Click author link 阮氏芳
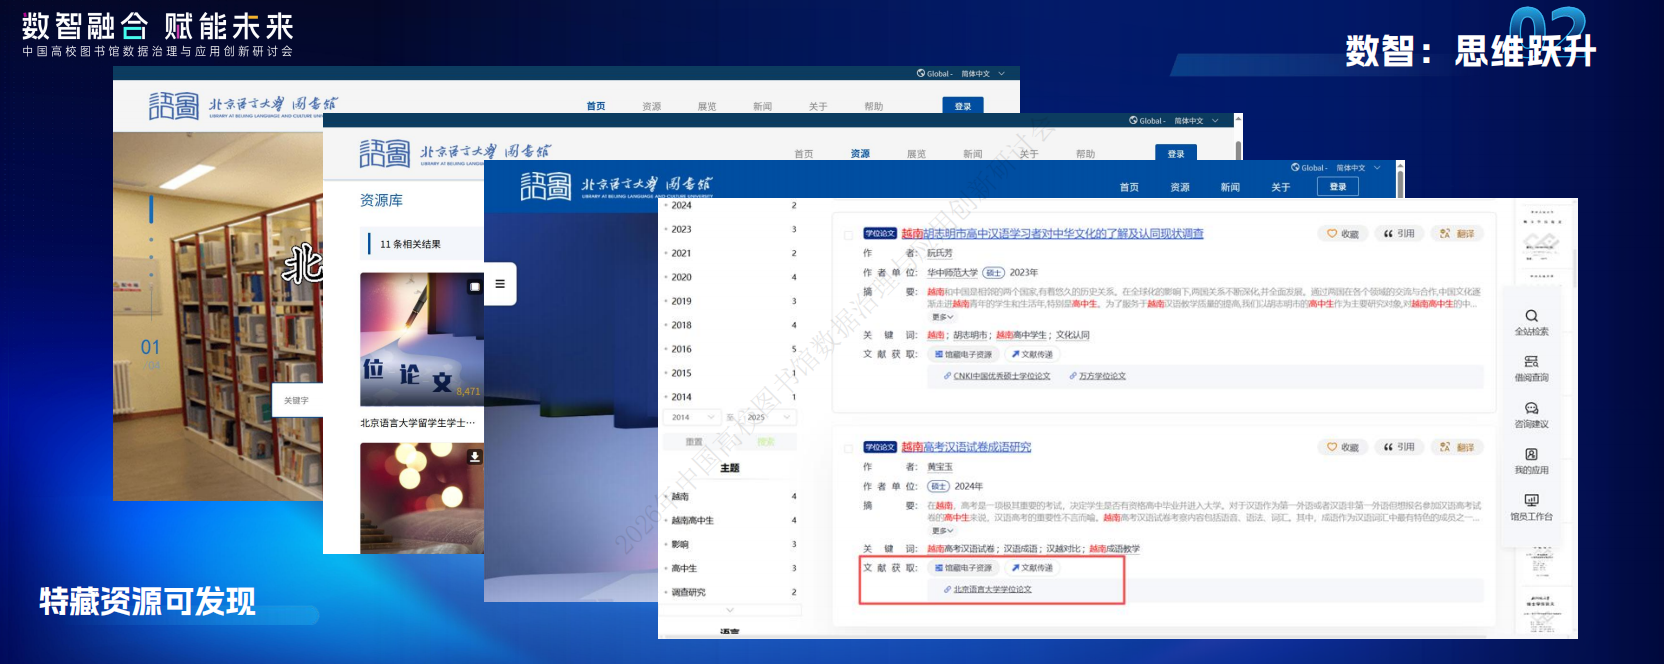The height and width of the screenshot is (664, 1664). coord(940,253)
